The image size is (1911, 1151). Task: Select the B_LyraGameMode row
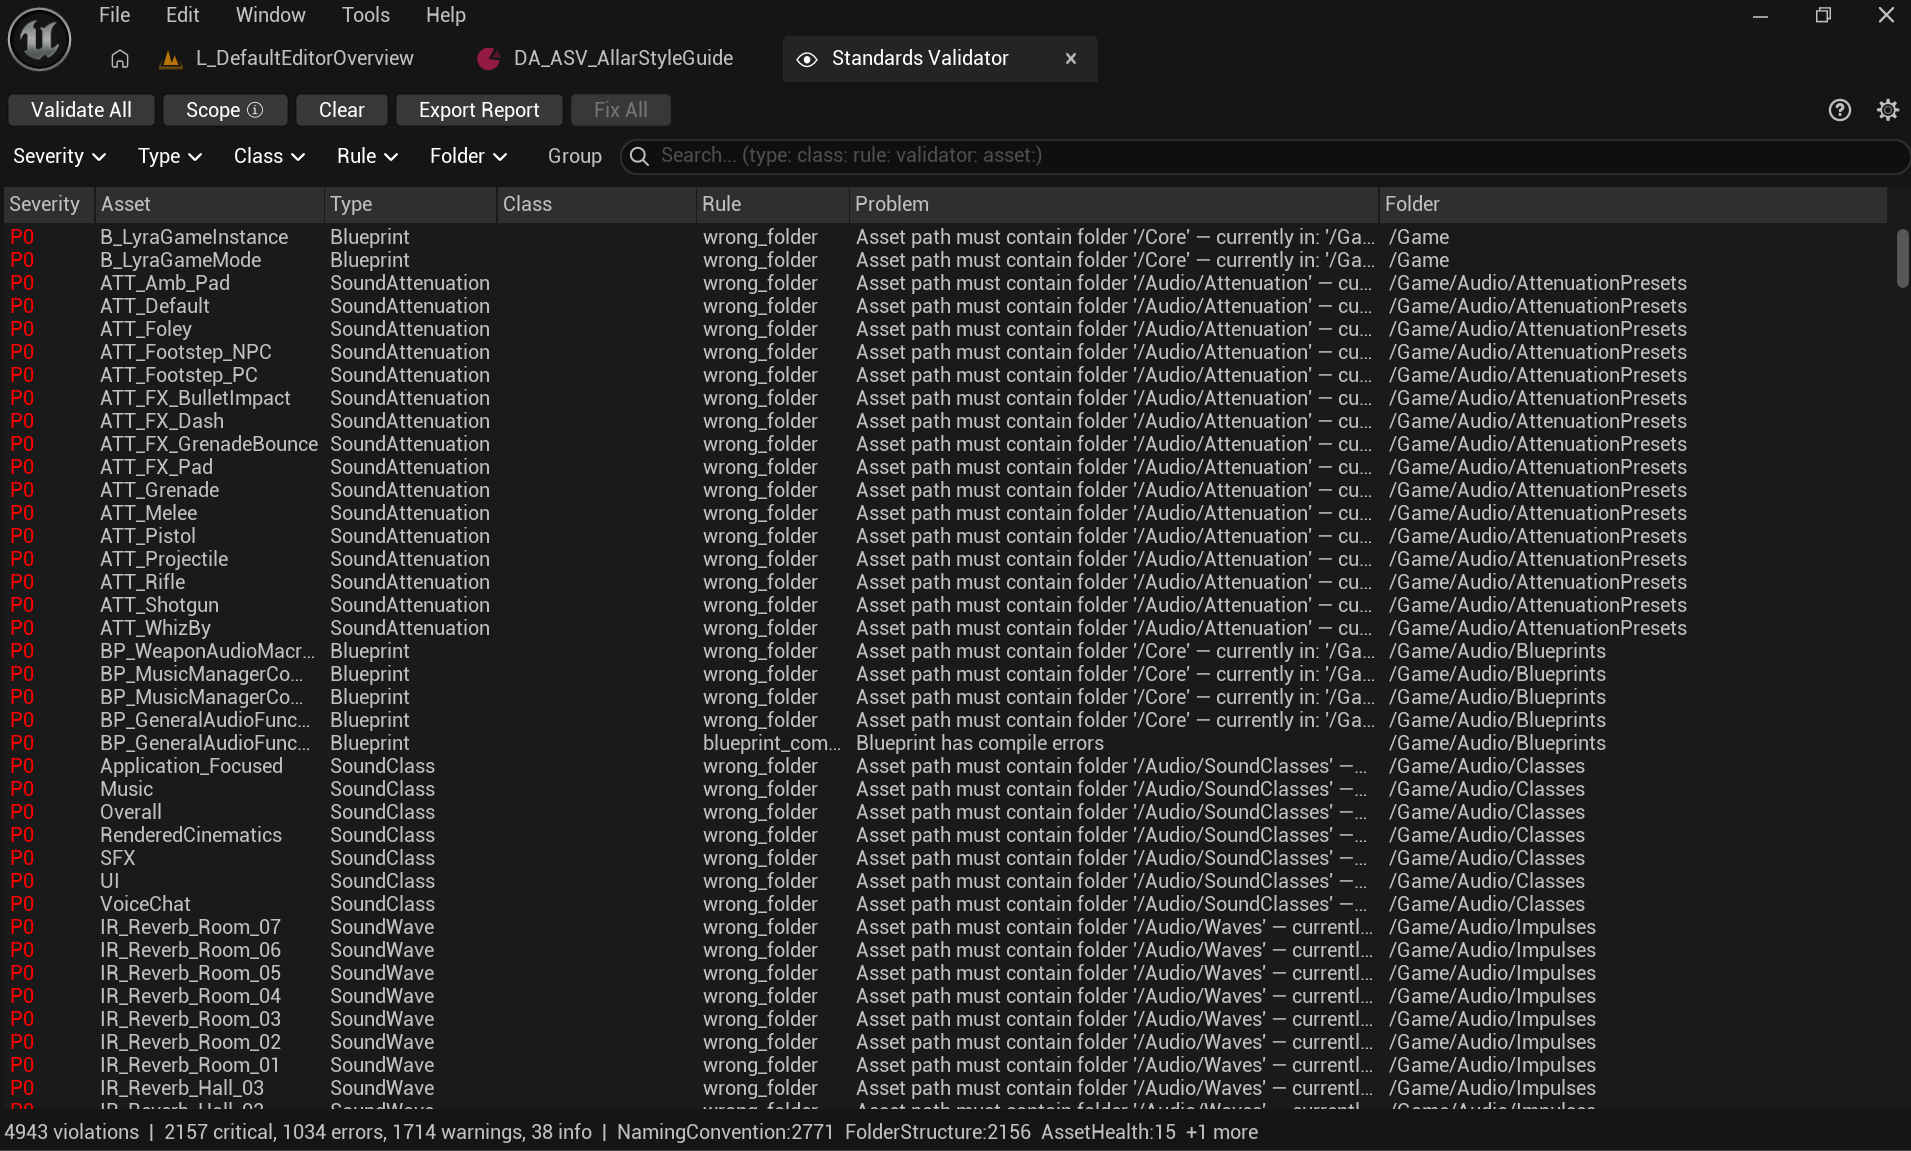pos(945,260)
